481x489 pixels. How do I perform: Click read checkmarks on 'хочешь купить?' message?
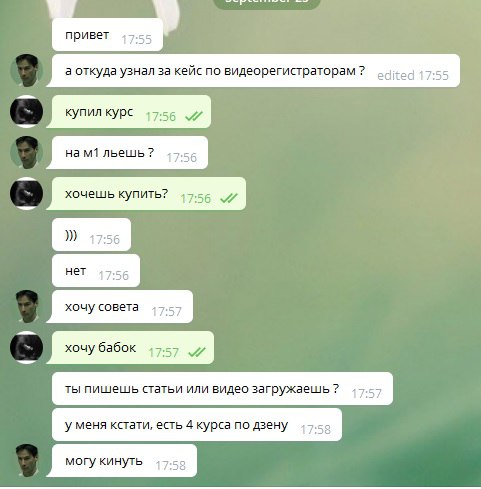click(x=229, y=198)
